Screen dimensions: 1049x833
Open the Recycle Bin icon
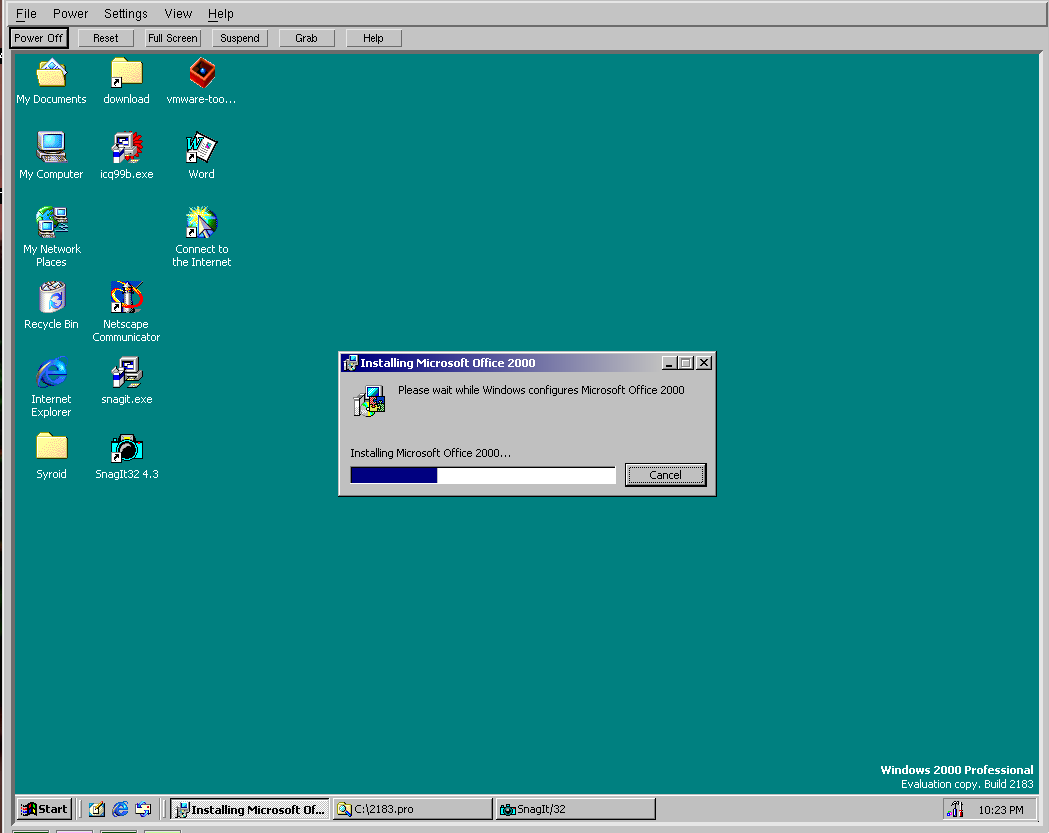(x=51, y=298)
